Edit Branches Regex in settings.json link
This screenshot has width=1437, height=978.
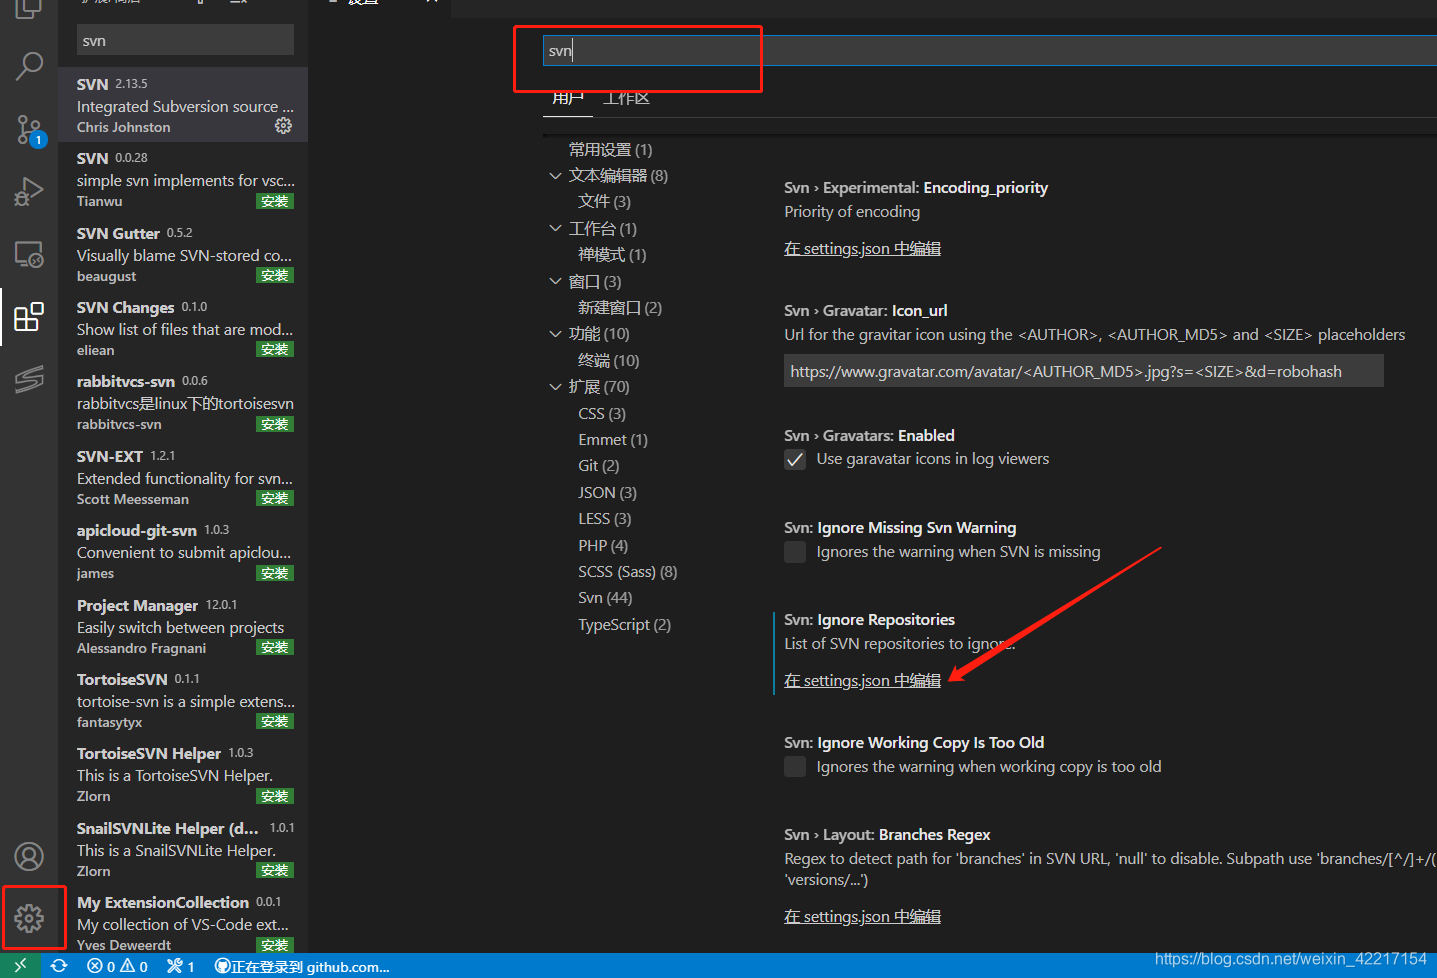862,917
